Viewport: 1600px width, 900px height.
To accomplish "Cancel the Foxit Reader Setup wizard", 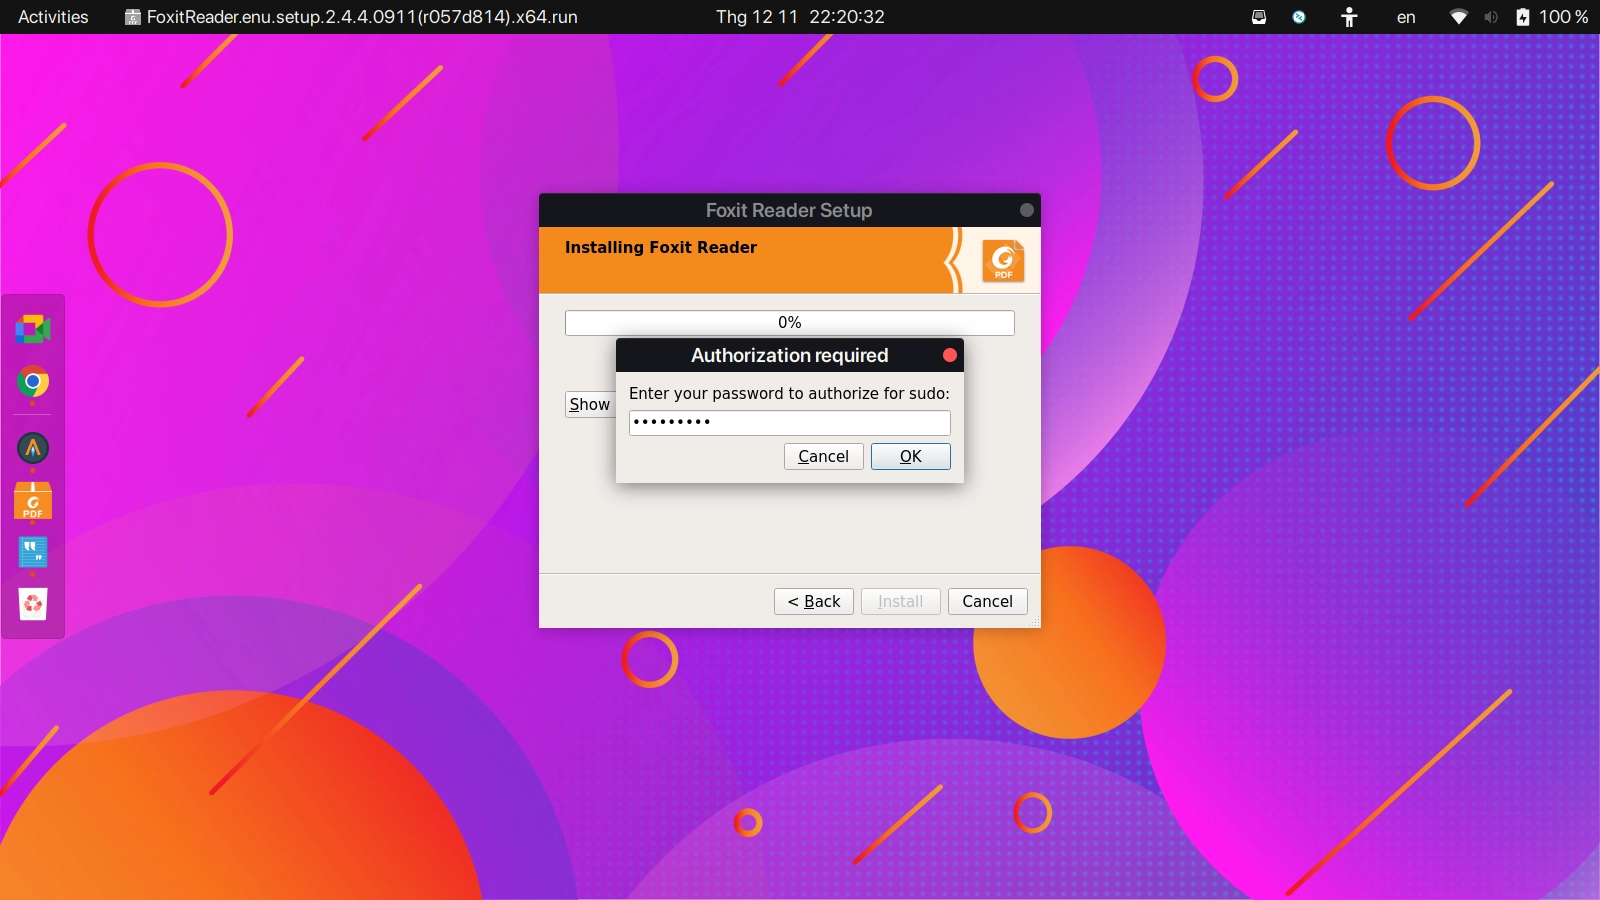I will [x=987, y=601].
